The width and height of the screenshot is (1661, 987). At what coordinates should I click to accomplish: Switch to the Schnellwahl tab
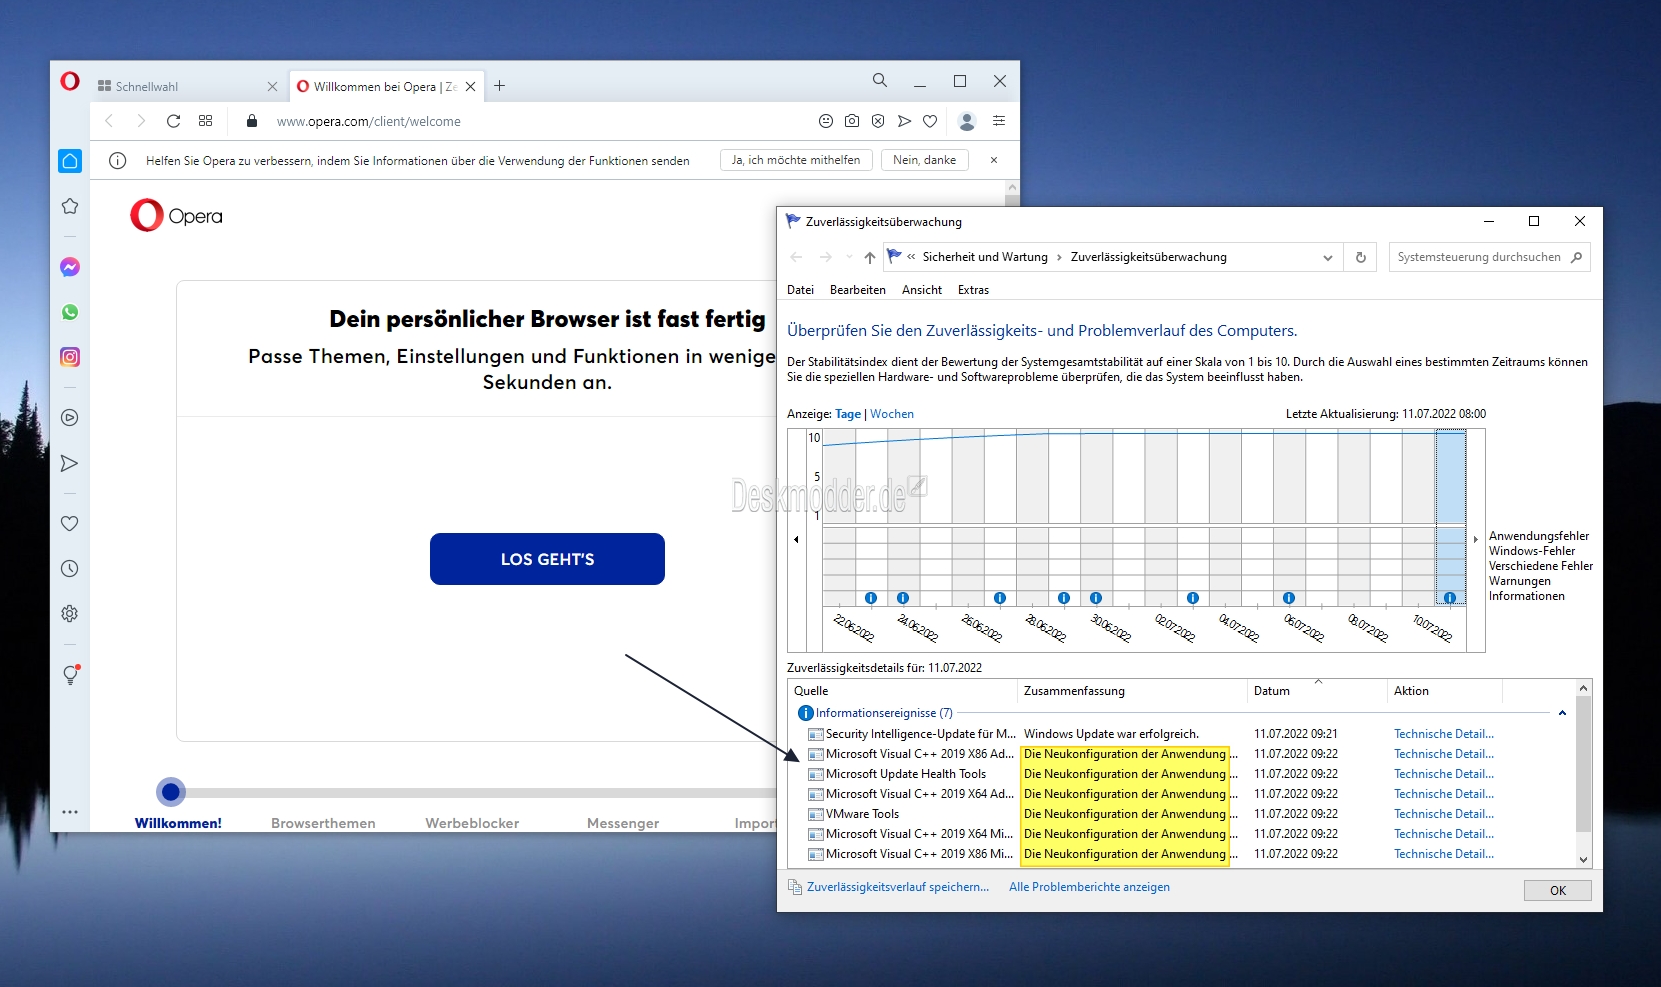tap(188, 87)
